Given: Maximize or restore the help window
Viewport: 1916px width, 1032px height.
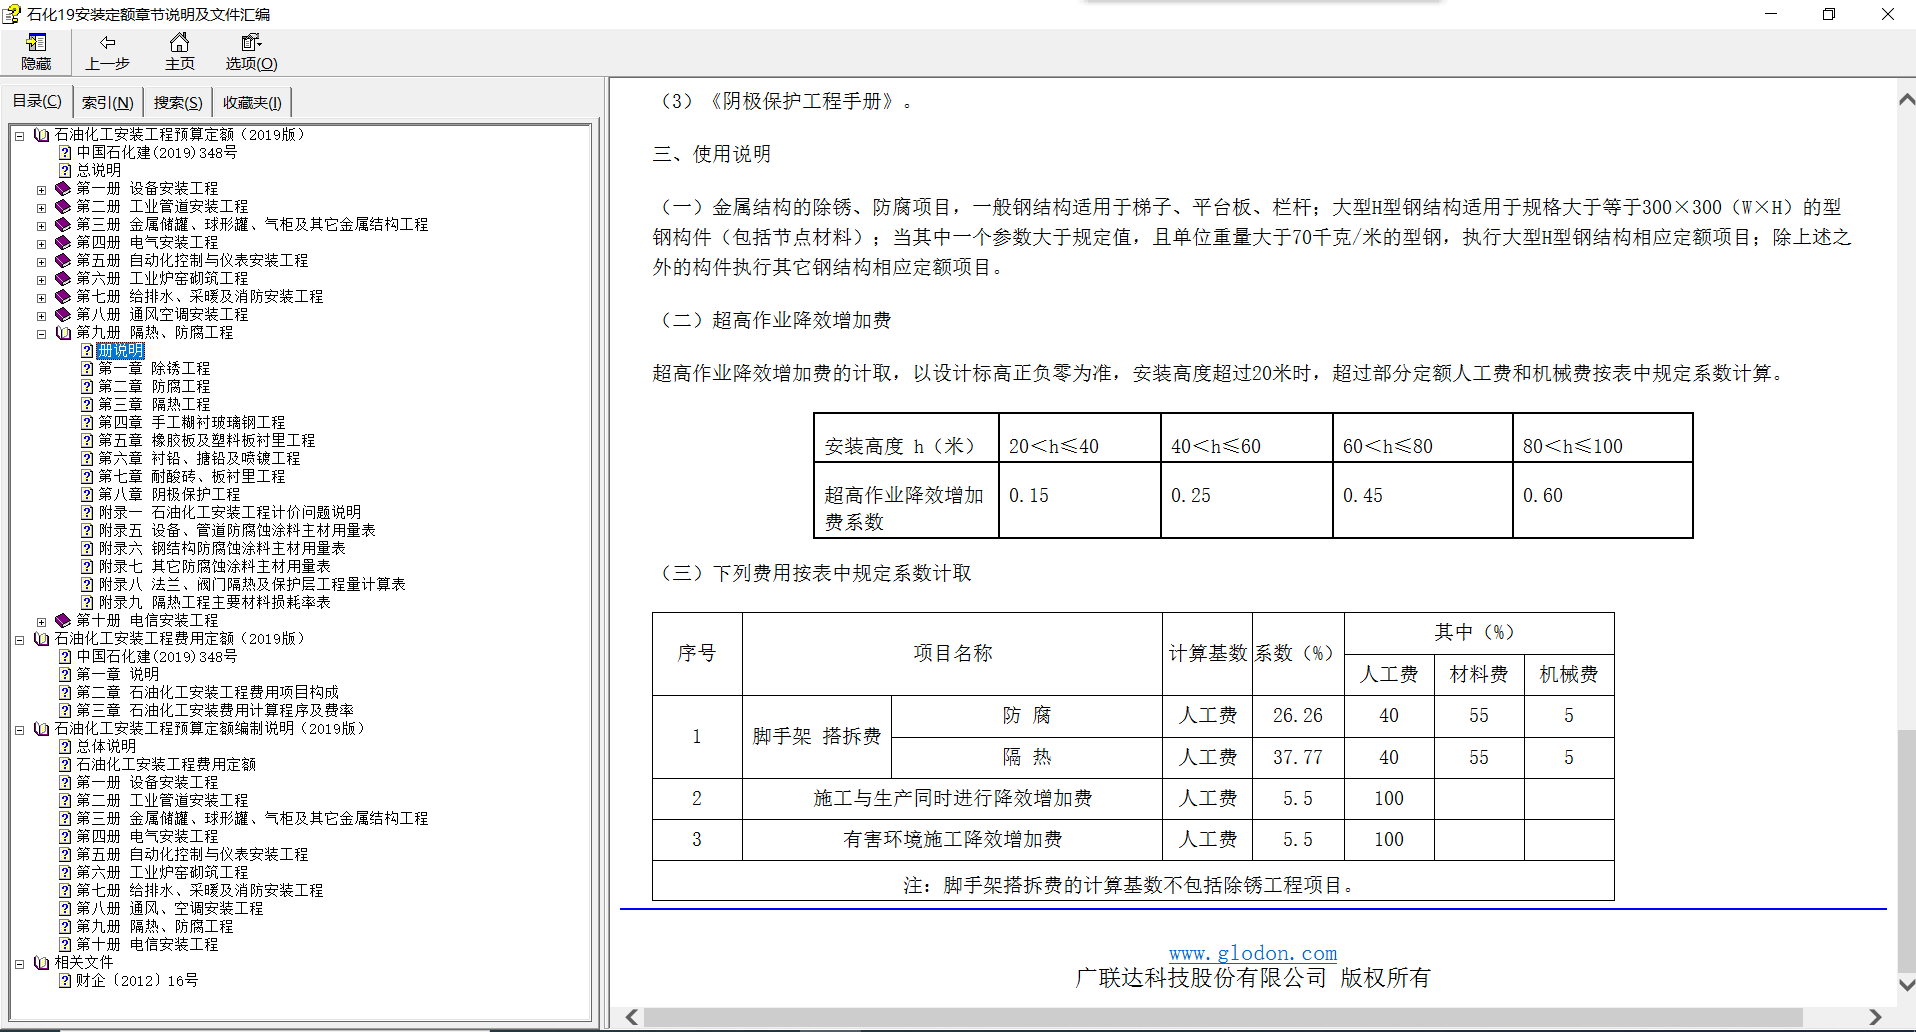Looking at the screenshot, I should pyautogui.click(x=1829, y=14).
